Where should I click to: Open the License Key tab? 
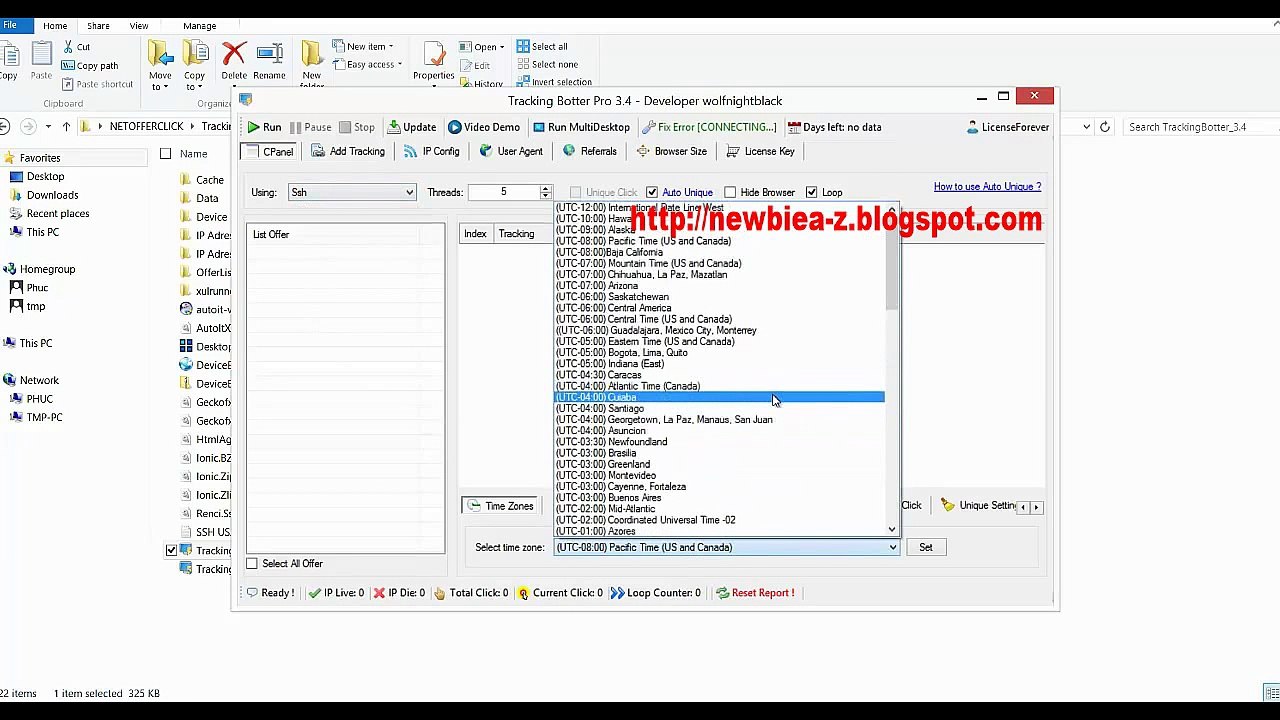pyautogui.click(x=761, y=151)
